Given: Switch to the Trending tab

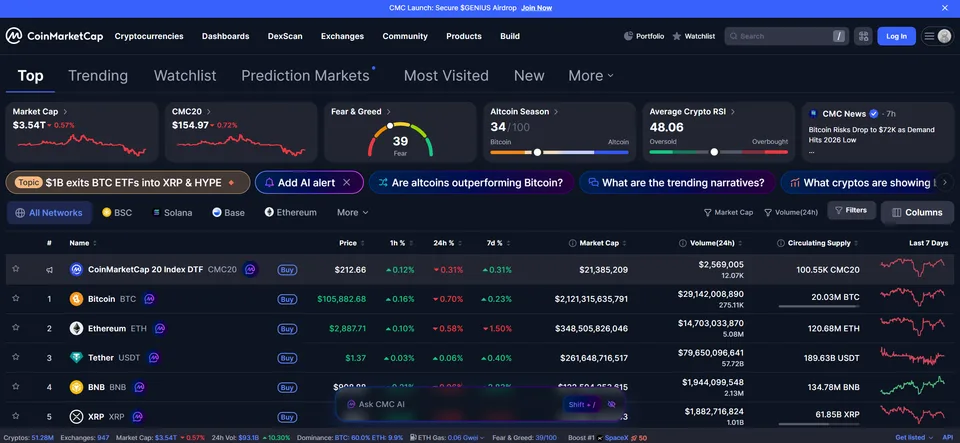Looking at the screenshot, I should (x=98, y=76).
